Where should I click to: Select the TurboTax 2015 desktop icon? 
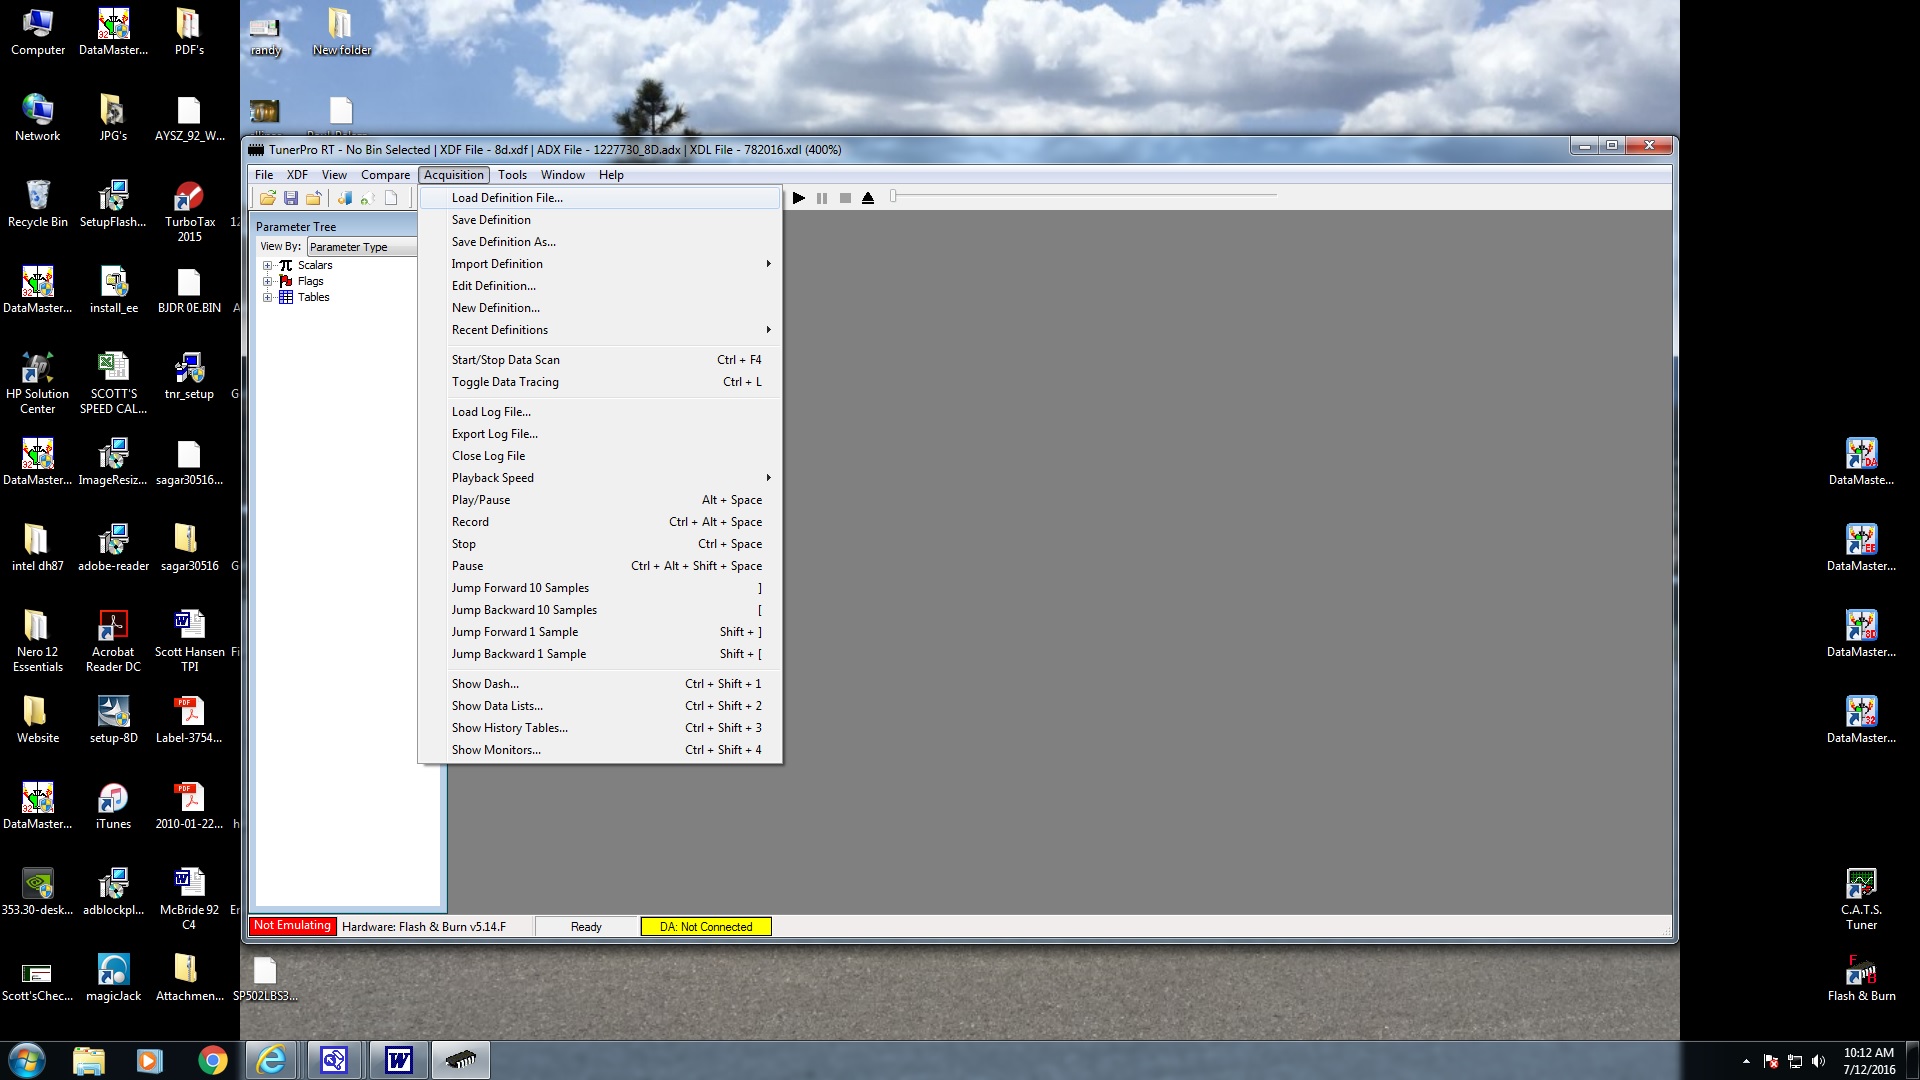coord(190,211)
